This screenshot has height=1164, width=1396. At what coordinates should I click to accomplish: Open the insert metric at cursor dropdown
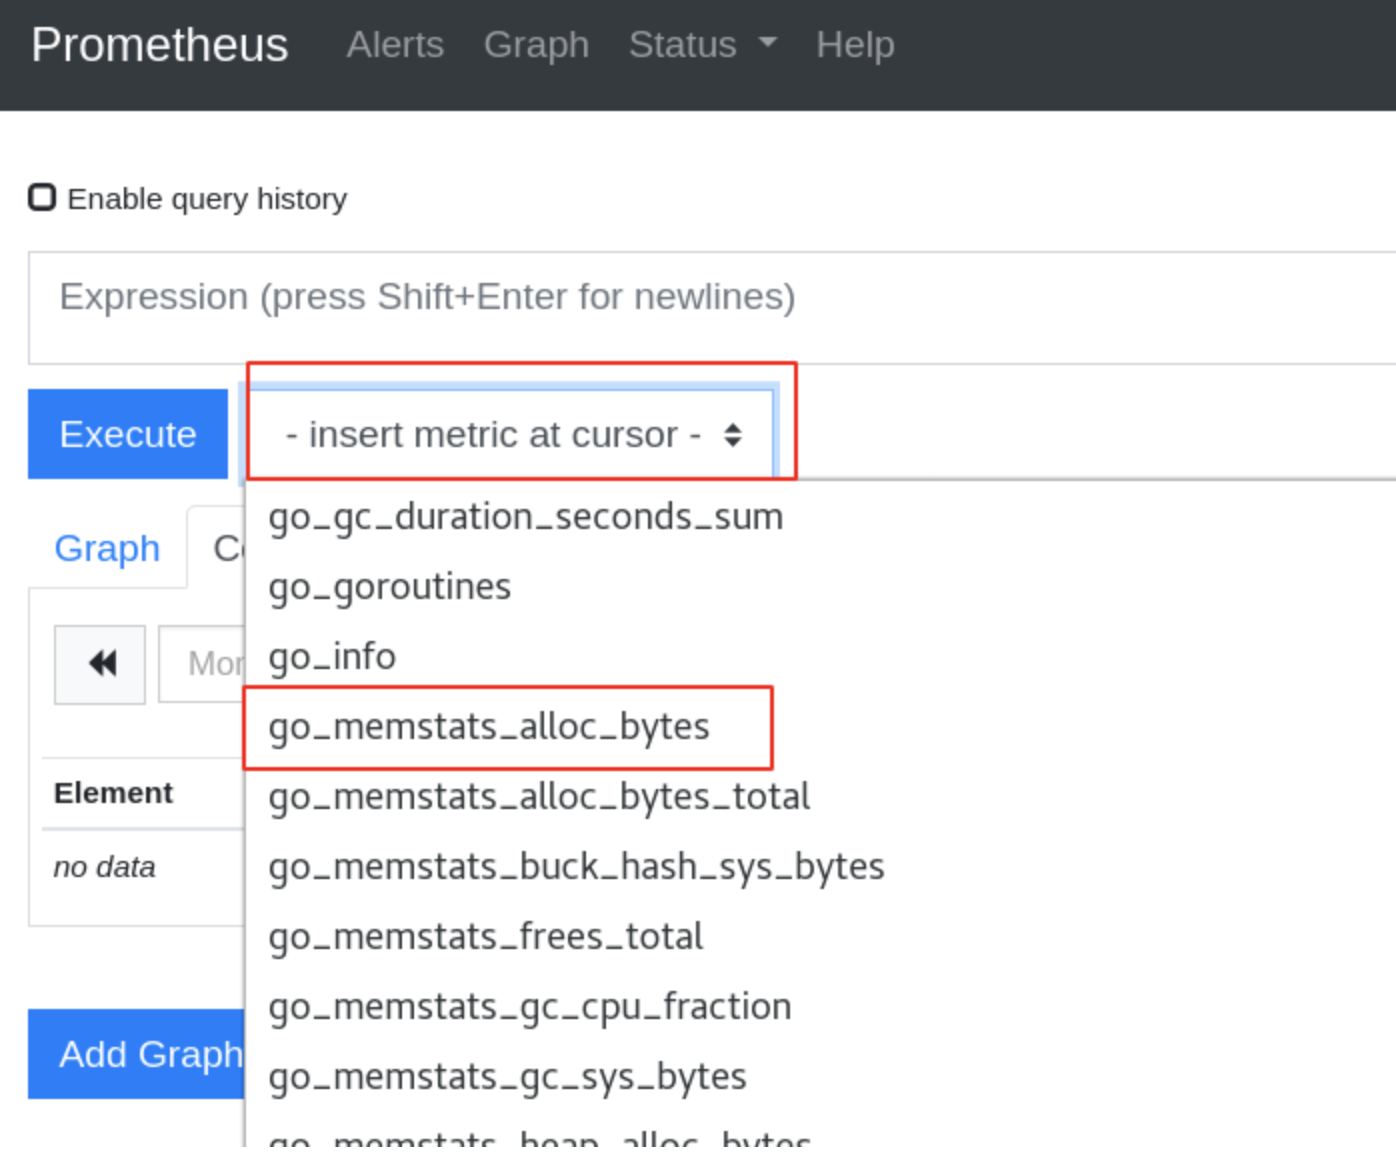510,434
